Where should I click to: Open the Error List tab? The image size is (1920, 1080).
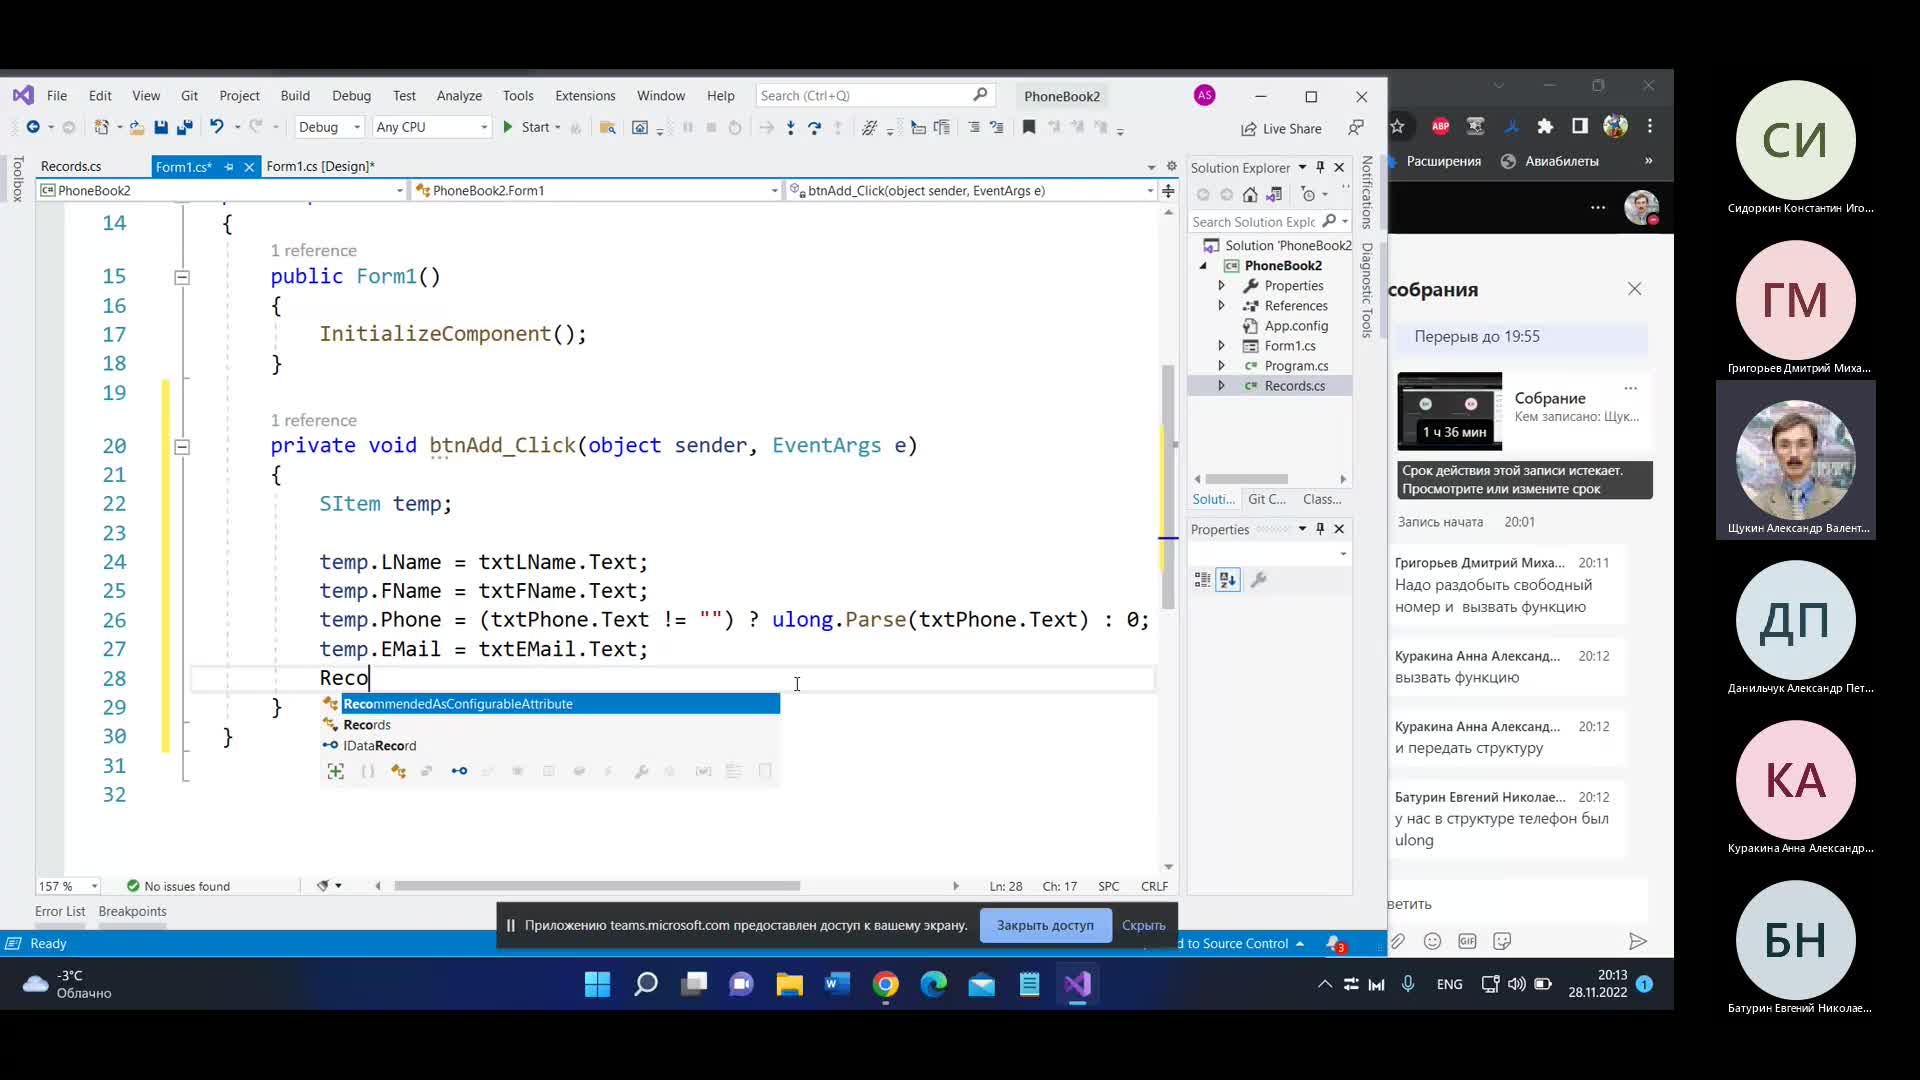[60, 911]
